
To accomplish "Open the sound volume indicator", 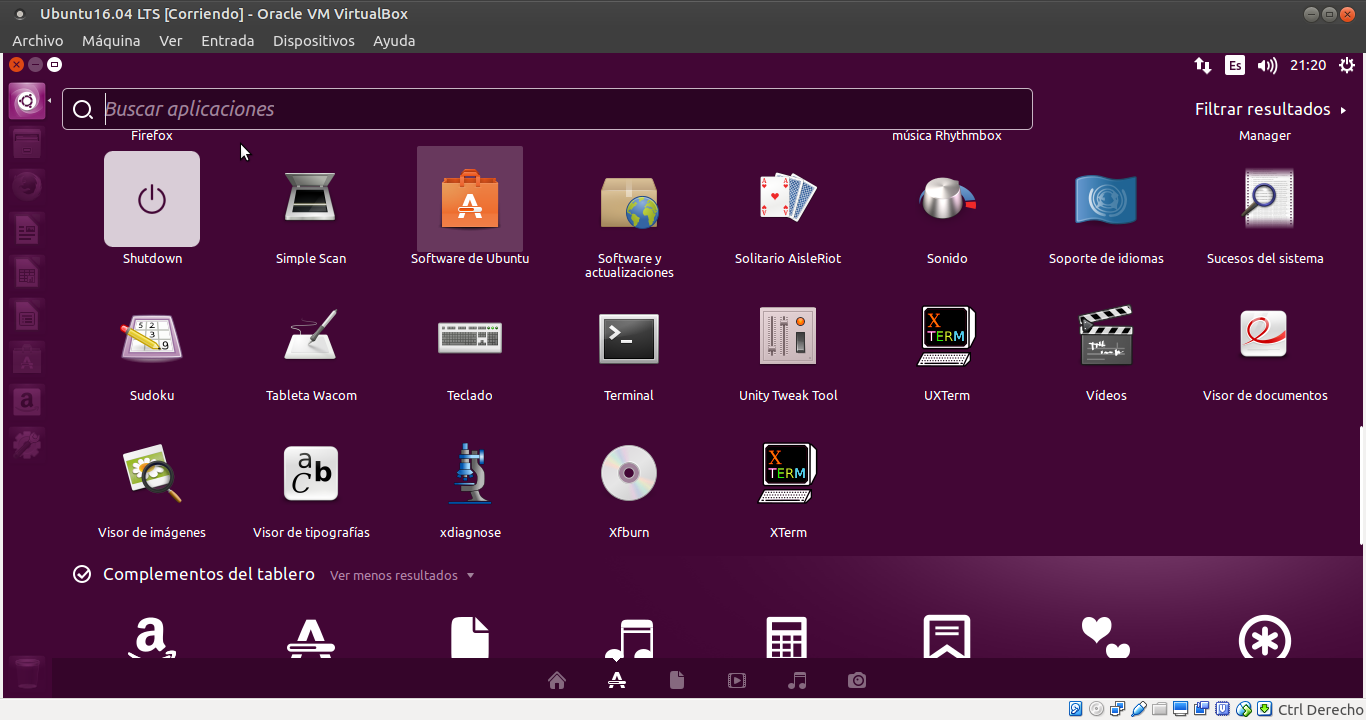I will point(1267,65).
